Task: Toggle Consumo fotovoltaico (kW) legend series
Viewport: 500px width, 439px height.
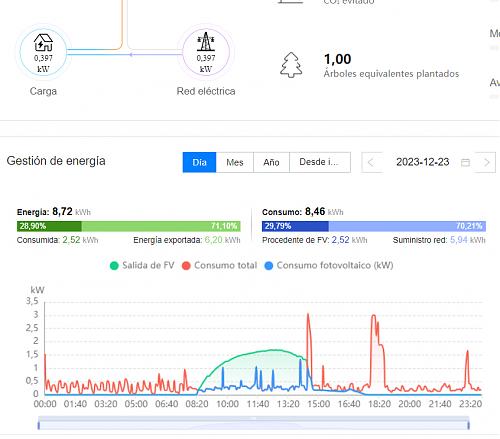Action: tap(329, 266)
